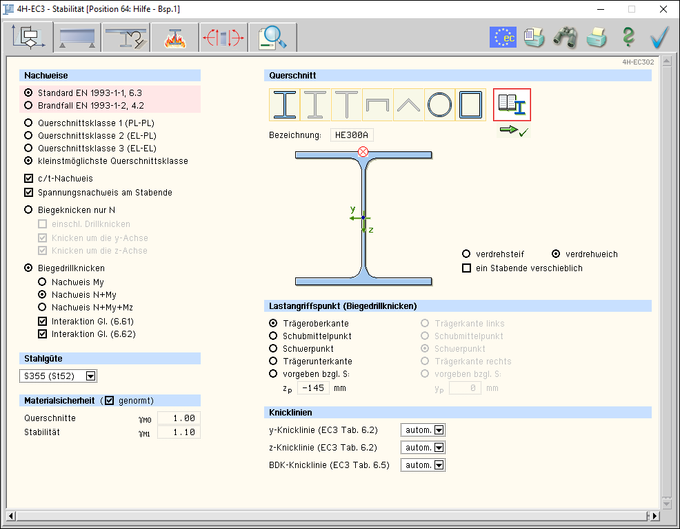Image resolution: width=680 pixels, height=529 pixels.
Task: Toggle the c/t-Nachweis checkbox
Action: pos(28,178)
